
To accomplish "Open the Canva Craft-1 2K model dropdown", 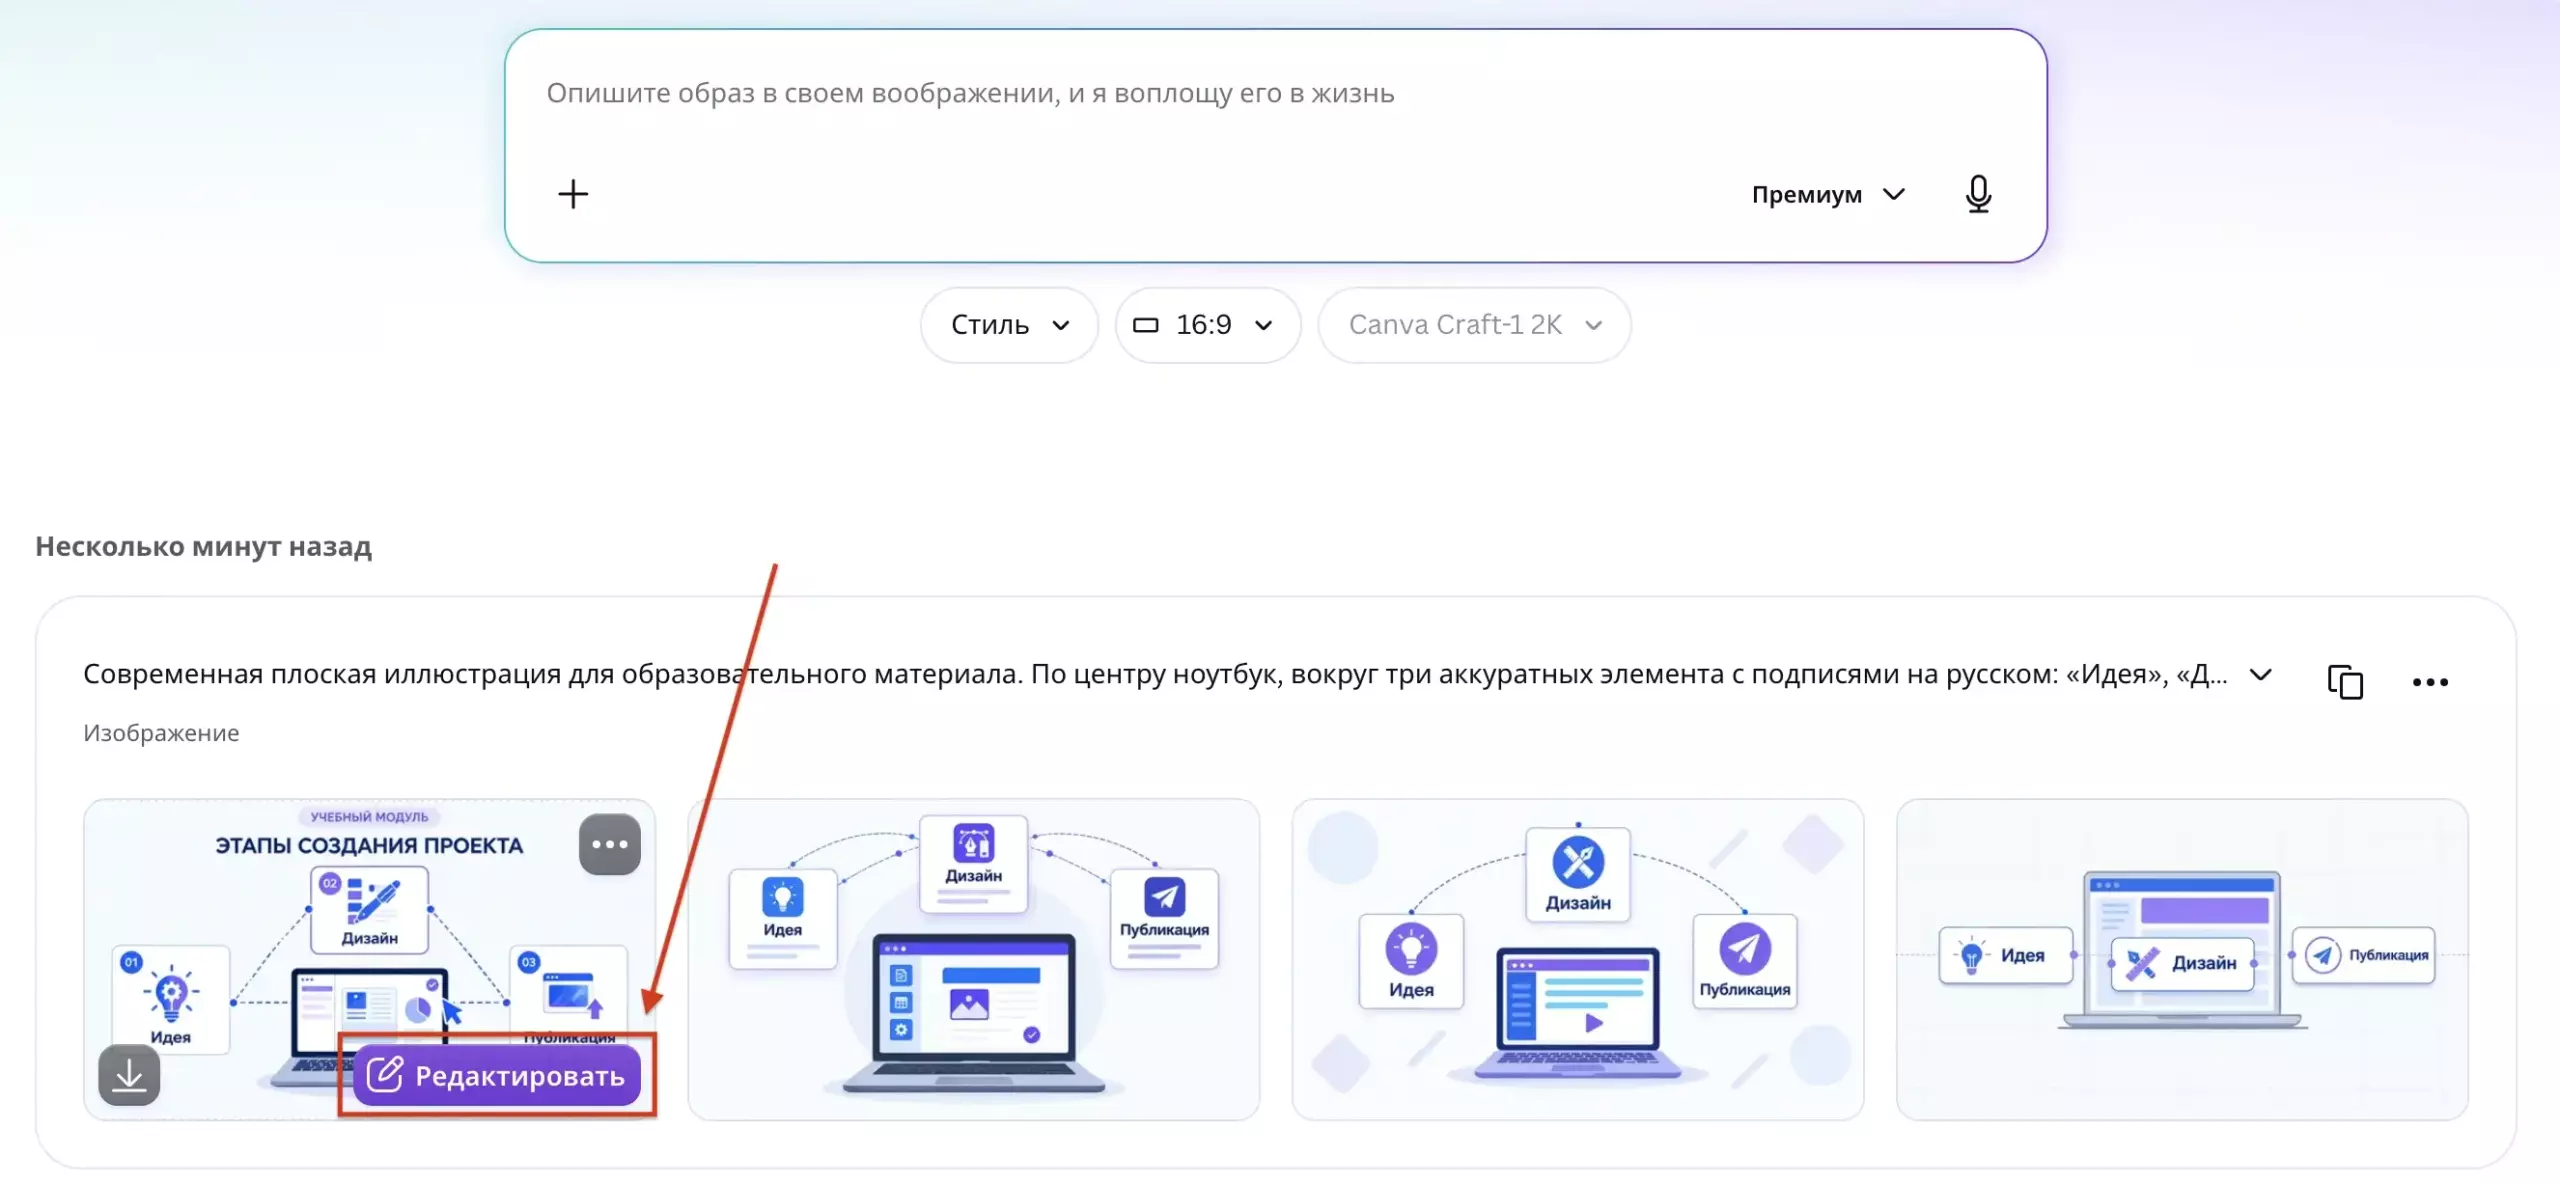I will click(1474, 325).
